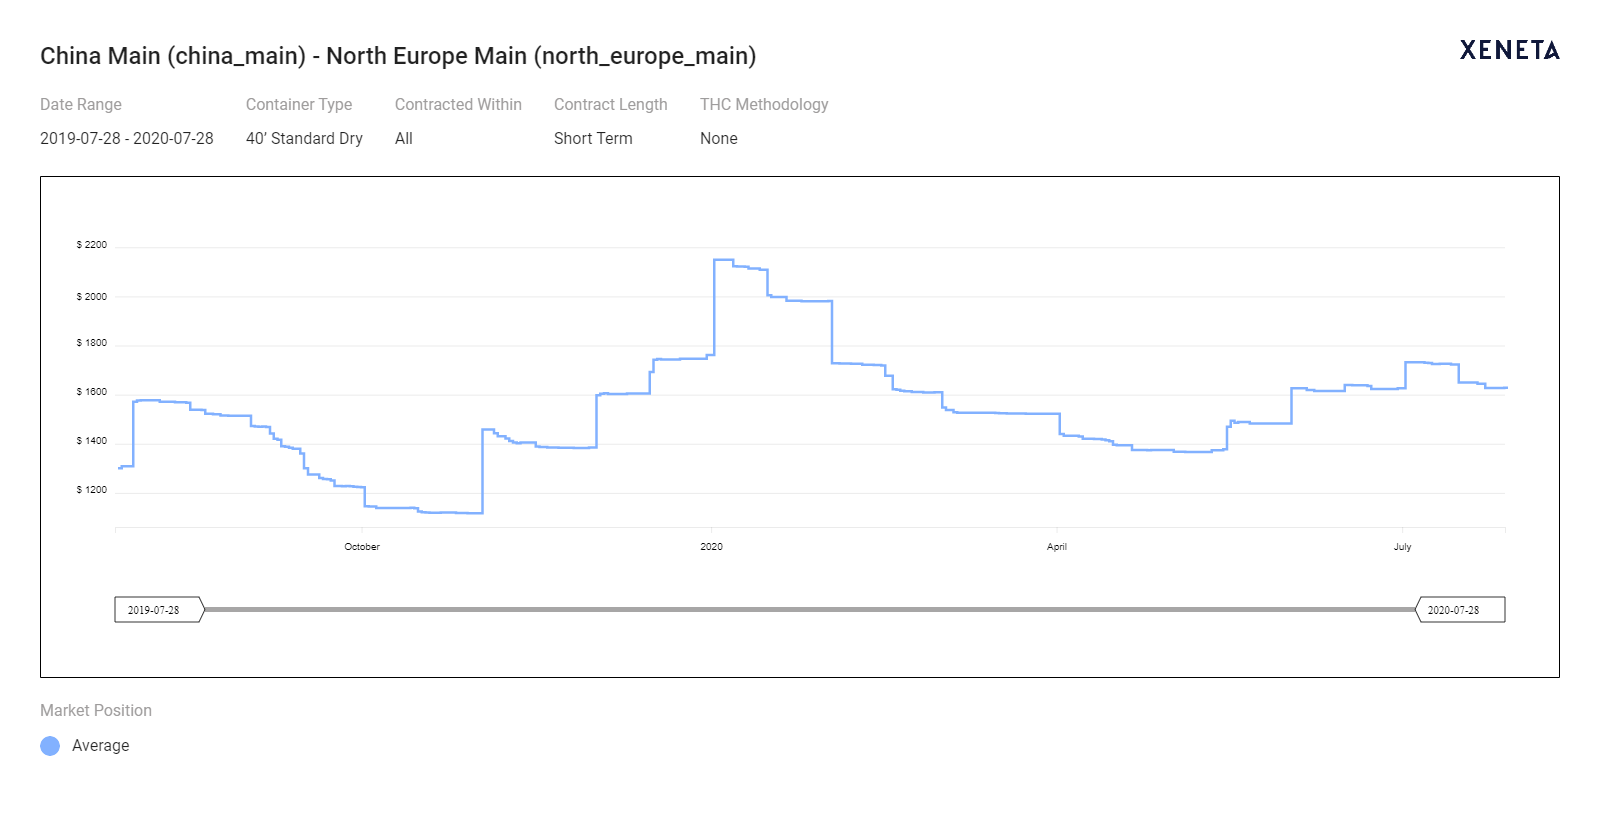The height and width of the screenshot is (836, 1600).
Task: Click the None value under THC Methodology
Action: click(719, 138)
